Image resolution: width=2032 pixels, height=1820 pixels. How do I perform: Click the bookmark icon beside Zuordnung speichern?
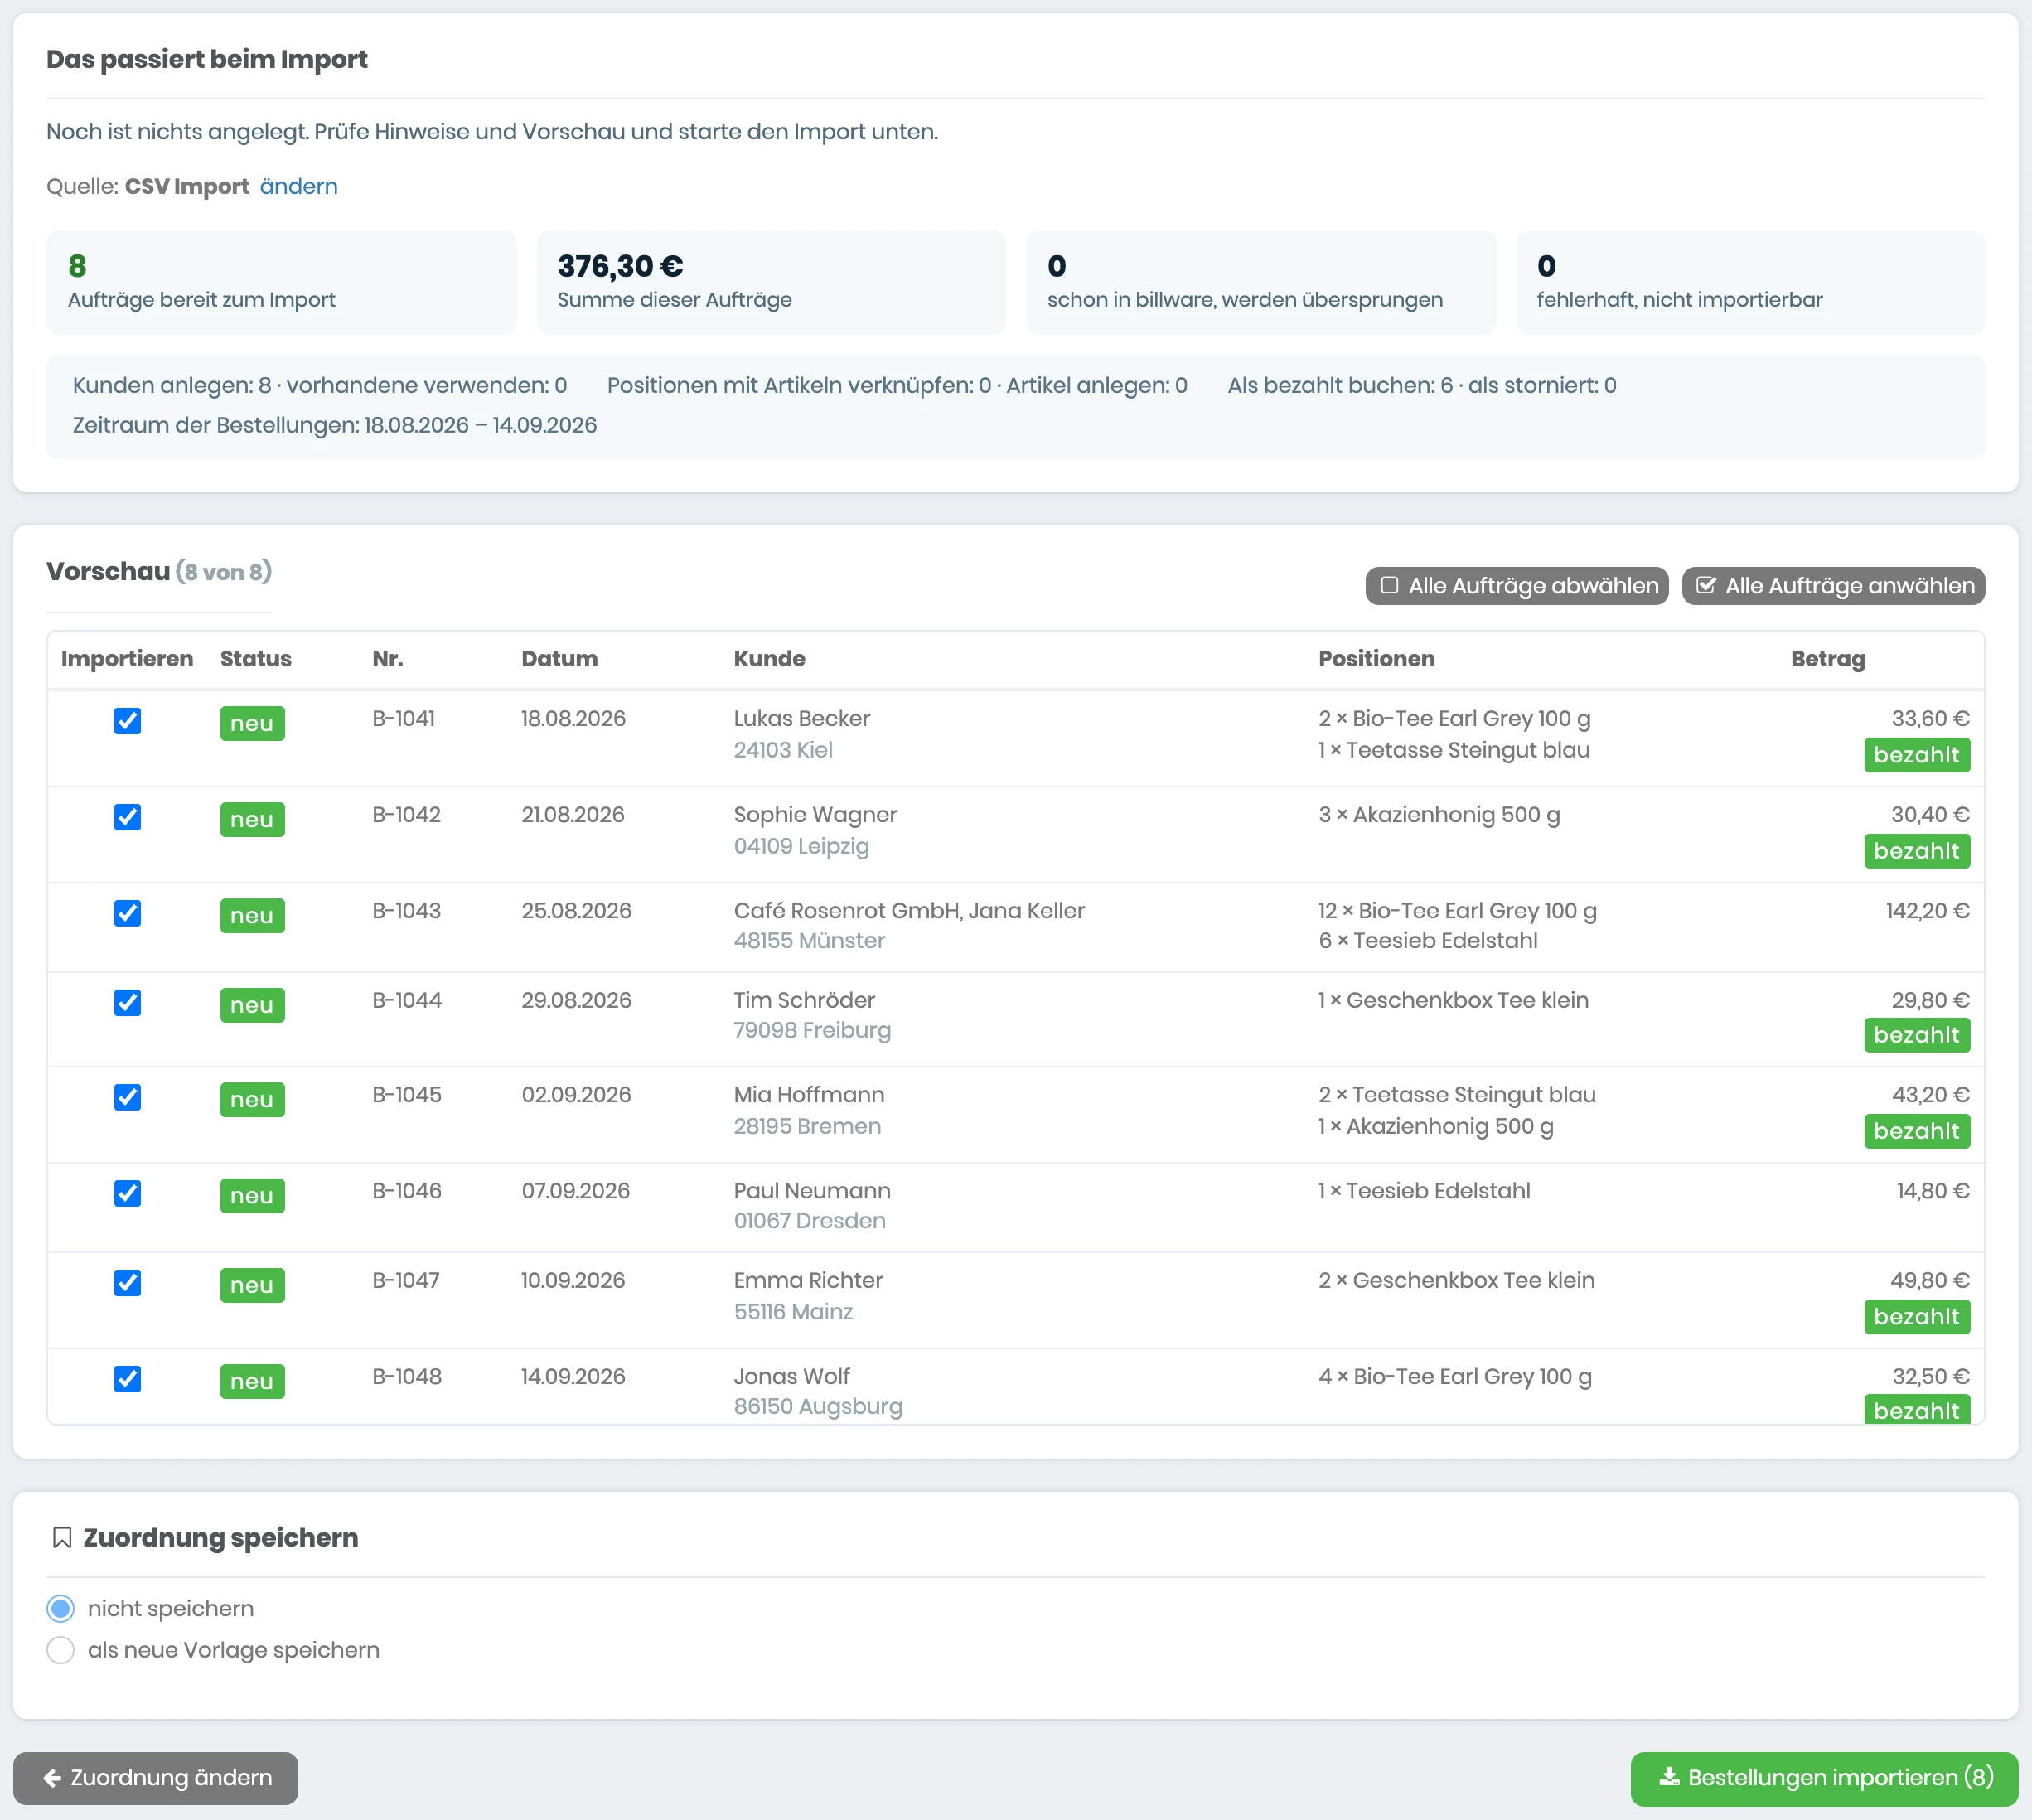pos(62,1537)
